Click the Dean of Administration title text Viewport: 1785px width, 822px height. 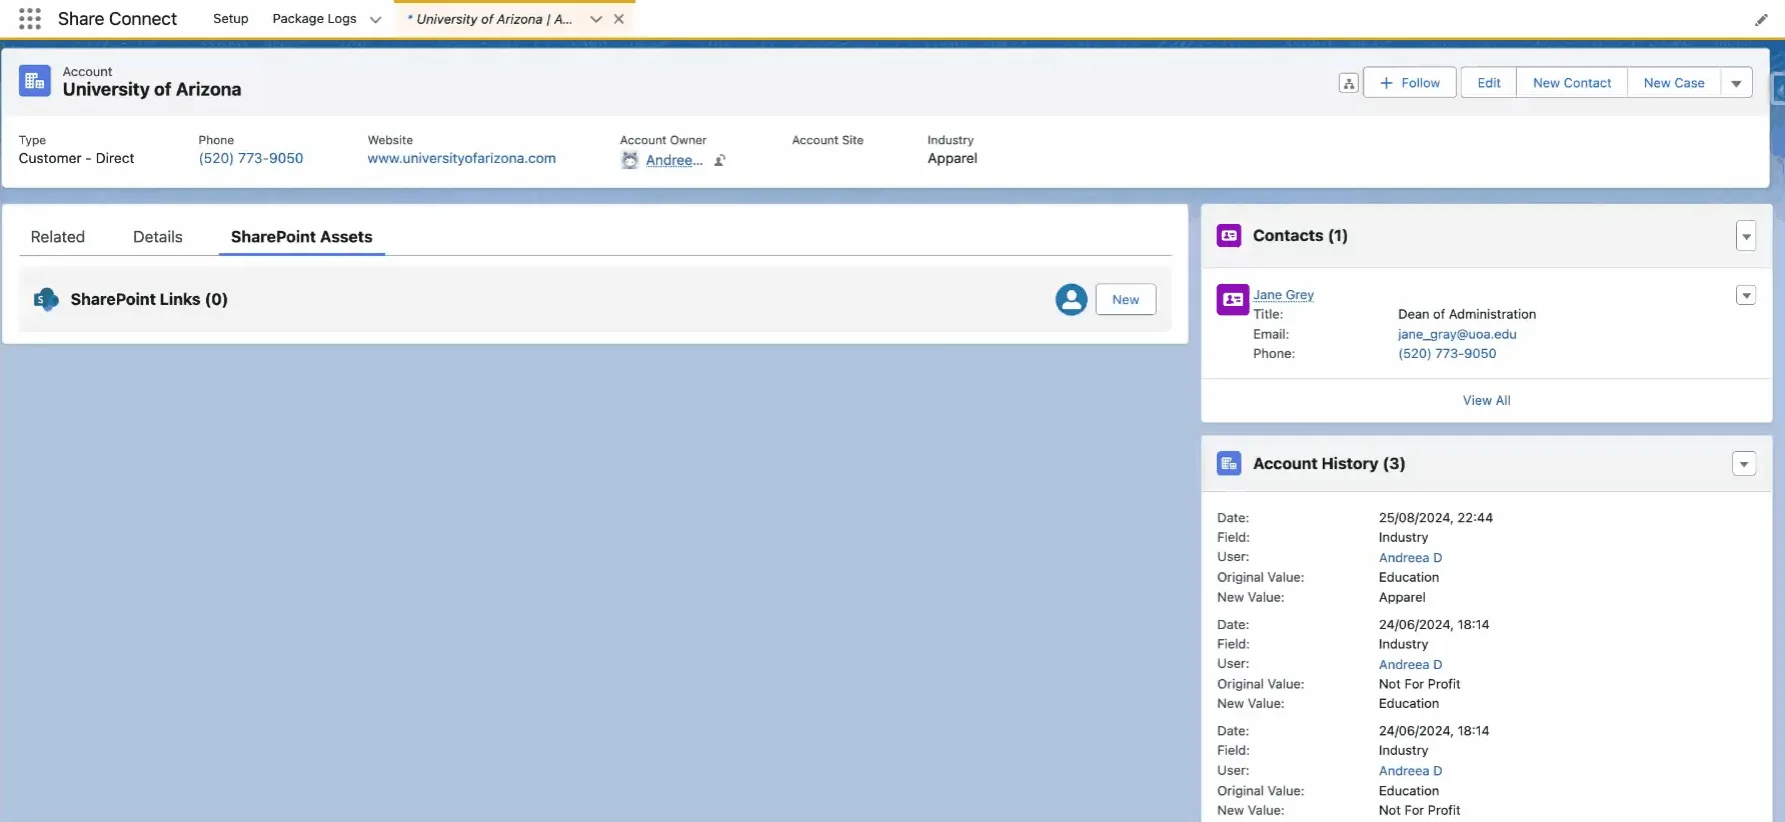[x=1467, y=314]
